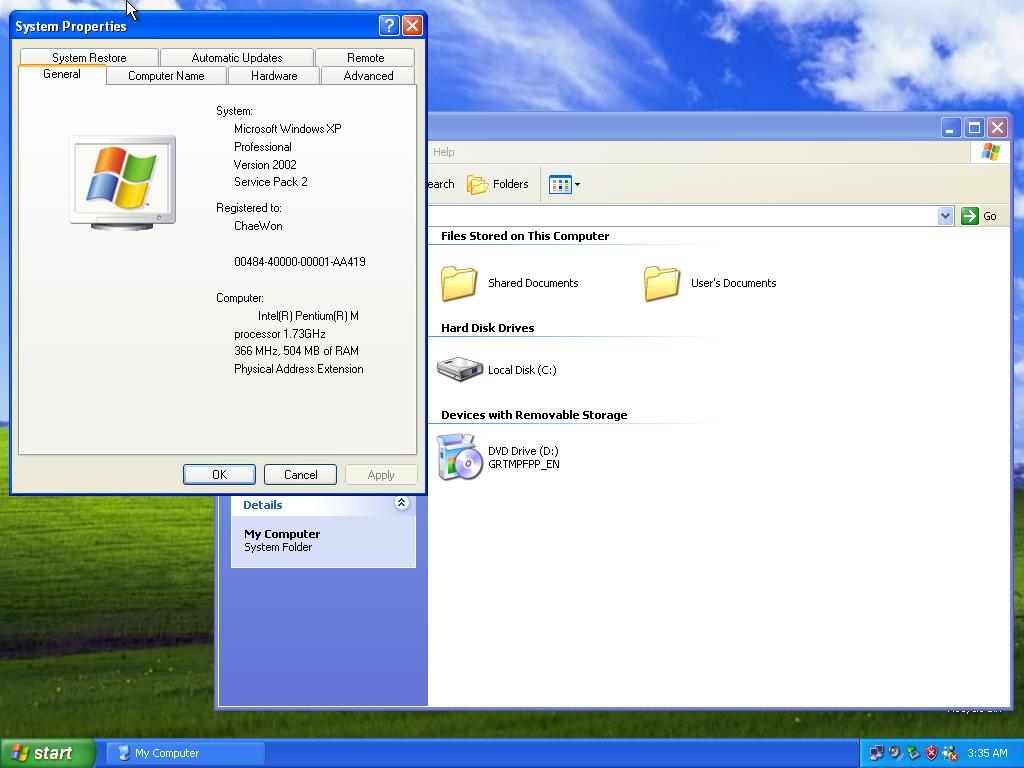Screen dimensions: 1024x768
Task: Open the Shared Documents folder icon
Action: click(x=459, y=283)
